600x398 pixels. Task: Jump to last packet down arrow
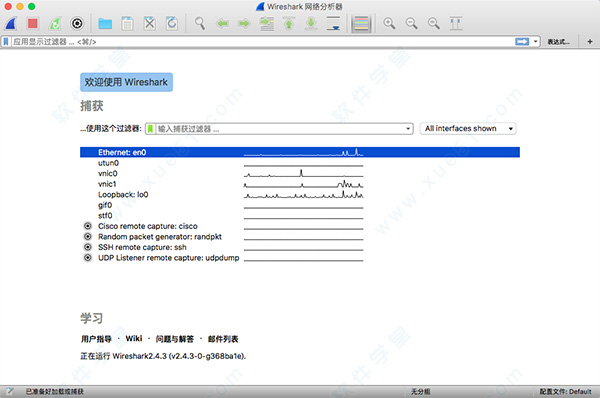pyautogui.click(x=311, y=24)
